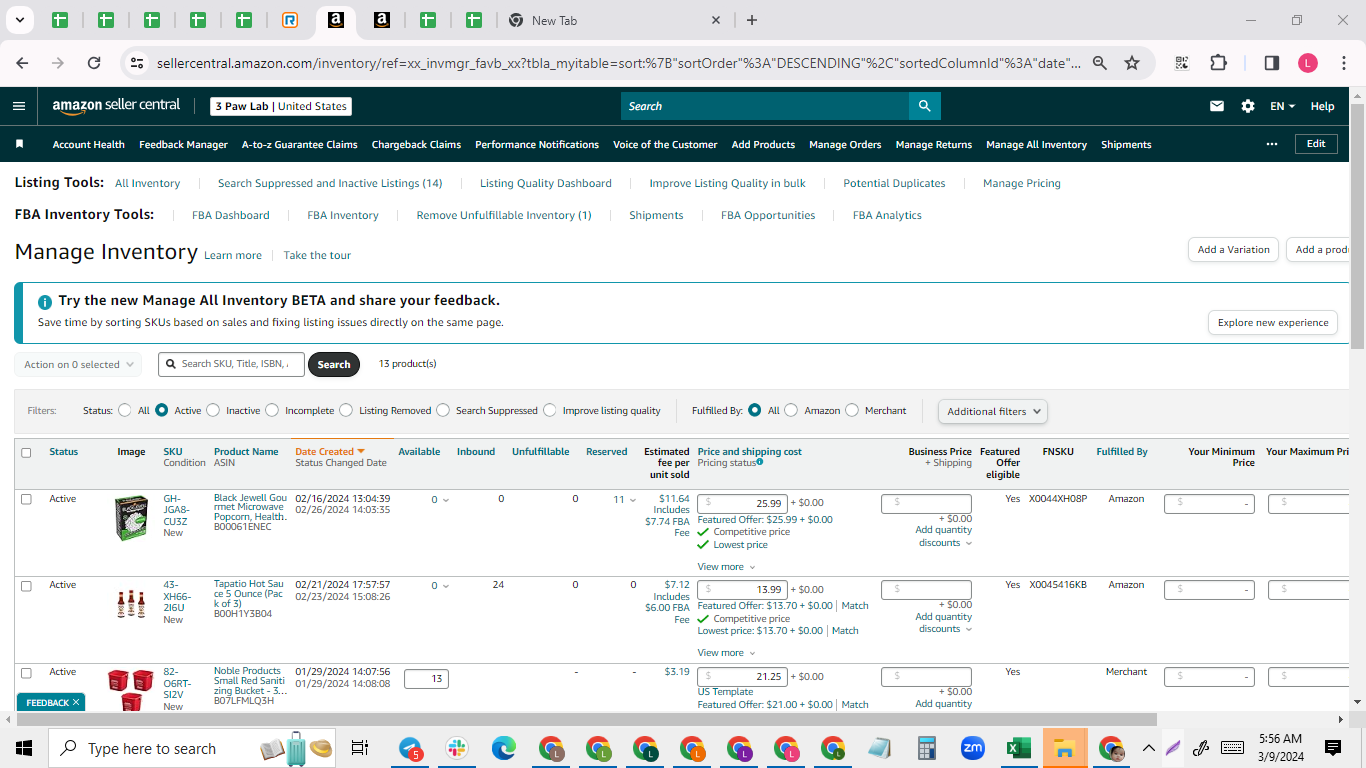Sort by the Date Created column header

click(330, 452)
